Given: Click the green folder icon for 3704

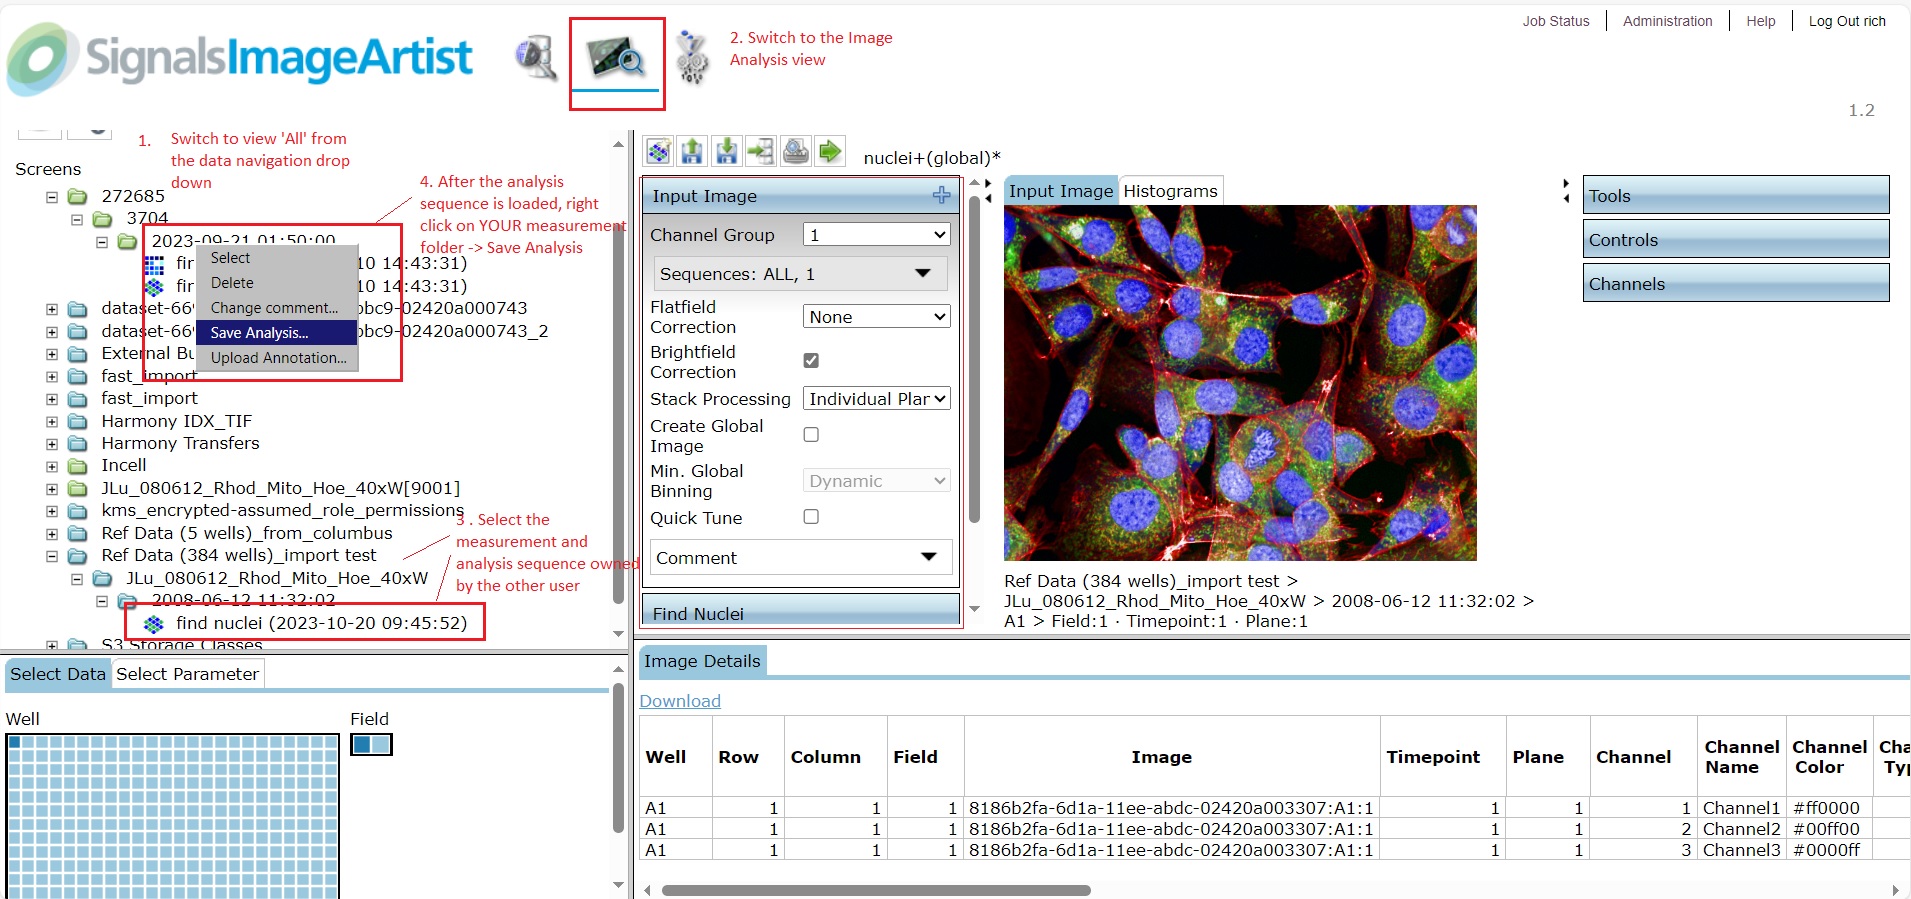Looking at the screenshot, I should click(x=102, y=219).
